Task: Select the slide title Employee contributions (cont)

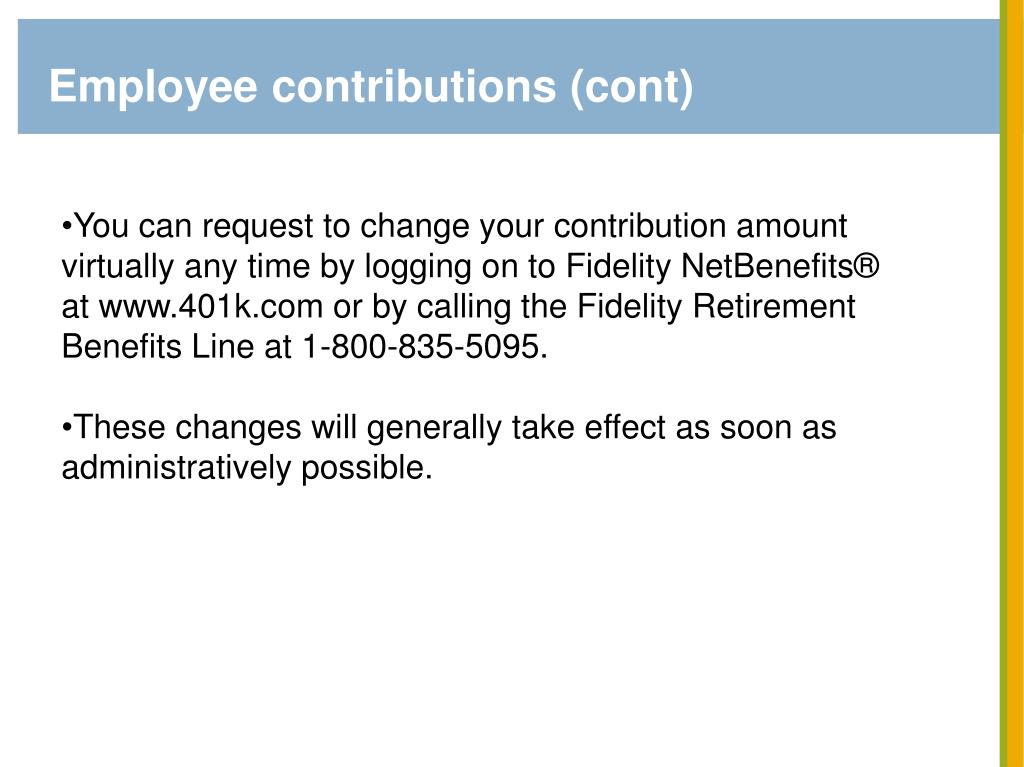Action: 370,86
